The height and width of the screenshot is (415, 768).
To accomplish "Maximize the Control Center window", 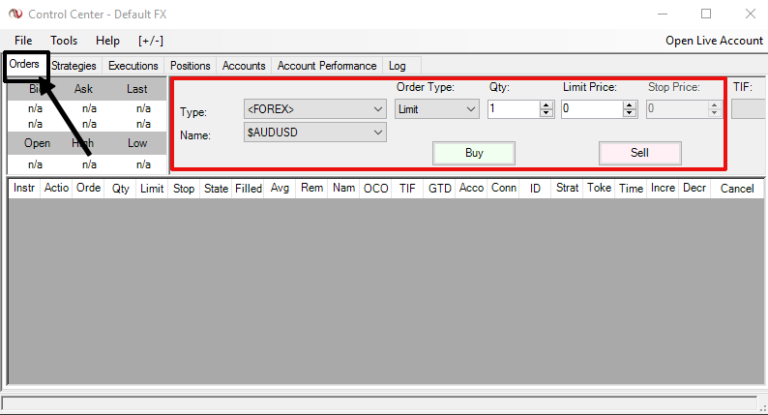I will click(x=706, y=14).
